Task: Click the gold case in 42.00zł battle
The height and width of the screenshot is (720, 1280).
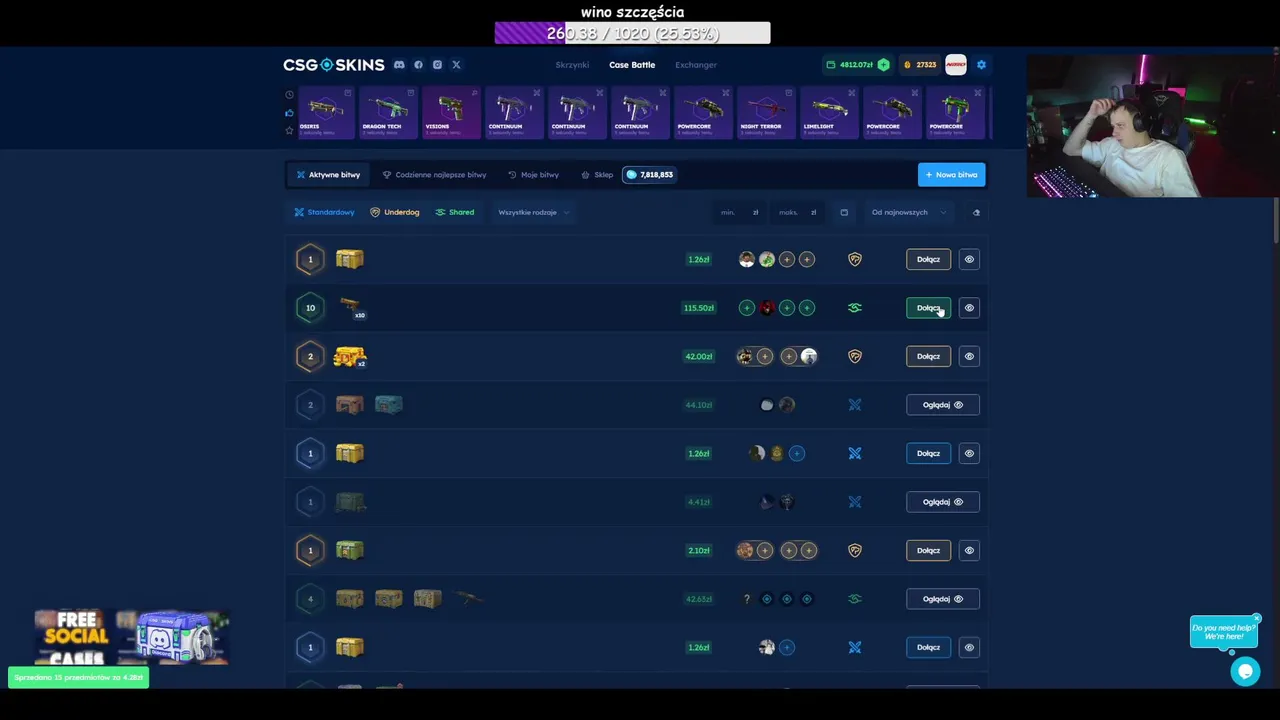Action: [350, 356]
